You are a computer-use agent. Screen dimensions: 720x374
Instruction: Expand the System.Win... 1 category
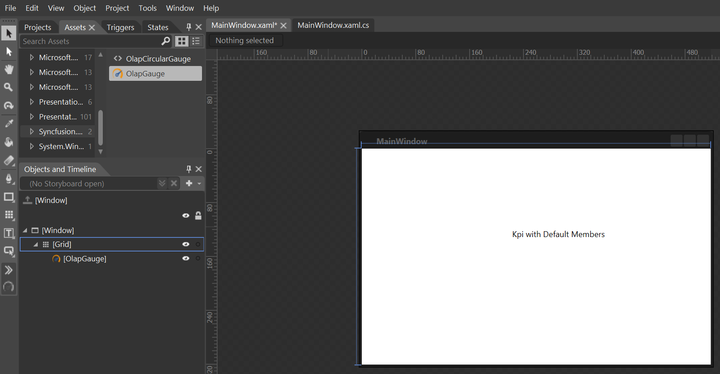point(32,146)
